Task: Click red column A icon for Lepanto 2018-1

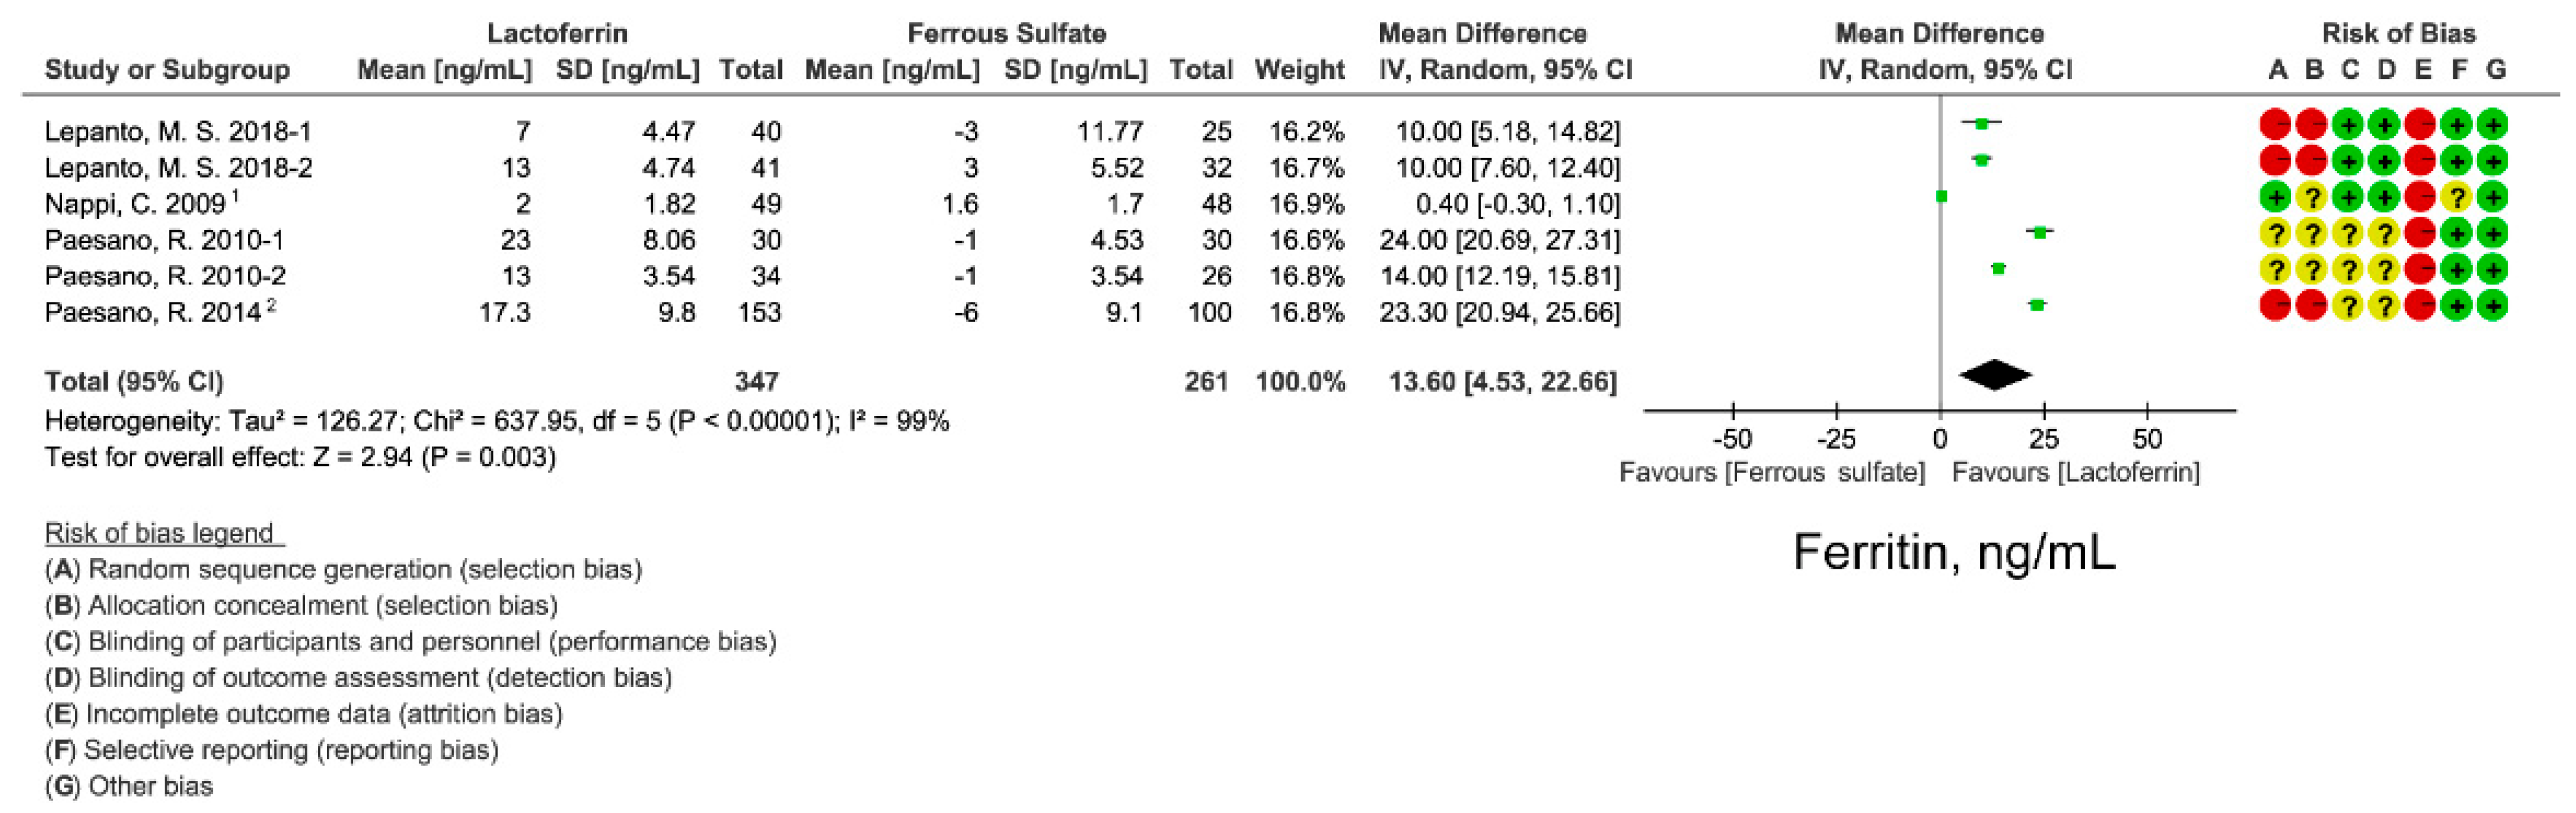Action: click(x=2276, y=125)
